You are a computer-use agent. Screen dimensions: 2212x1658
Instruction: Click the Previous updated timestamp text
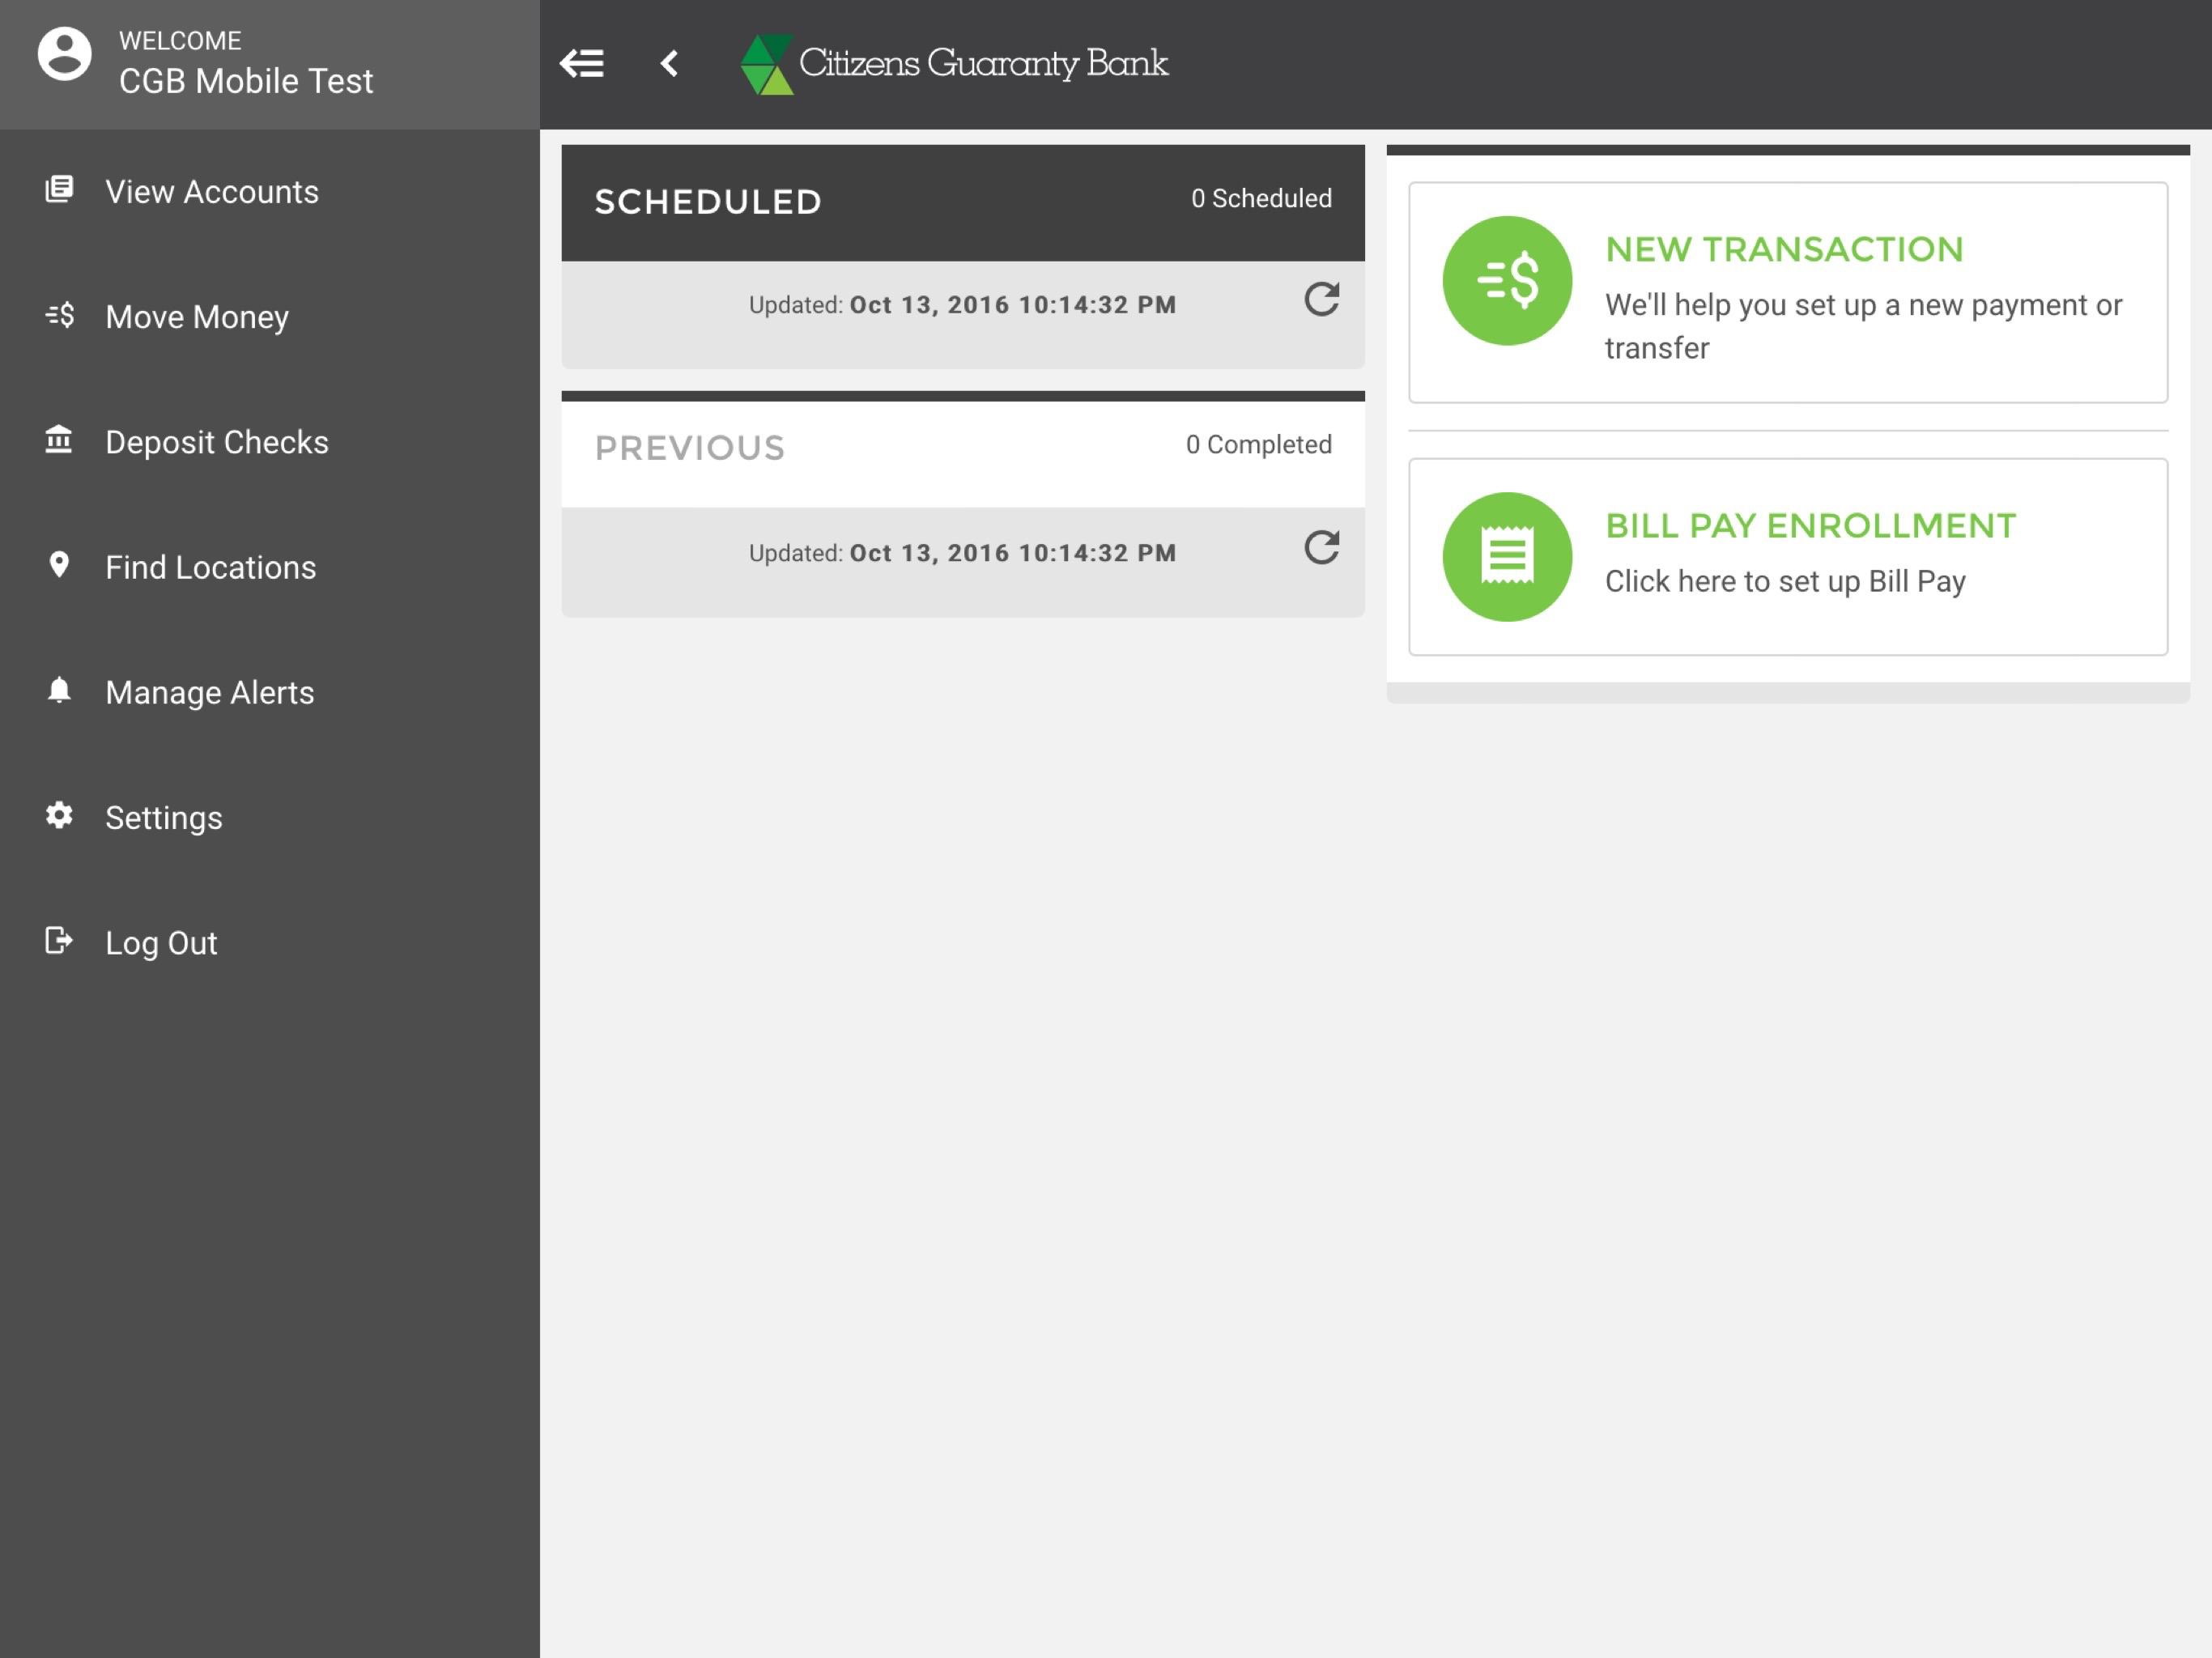pos(962,553)
